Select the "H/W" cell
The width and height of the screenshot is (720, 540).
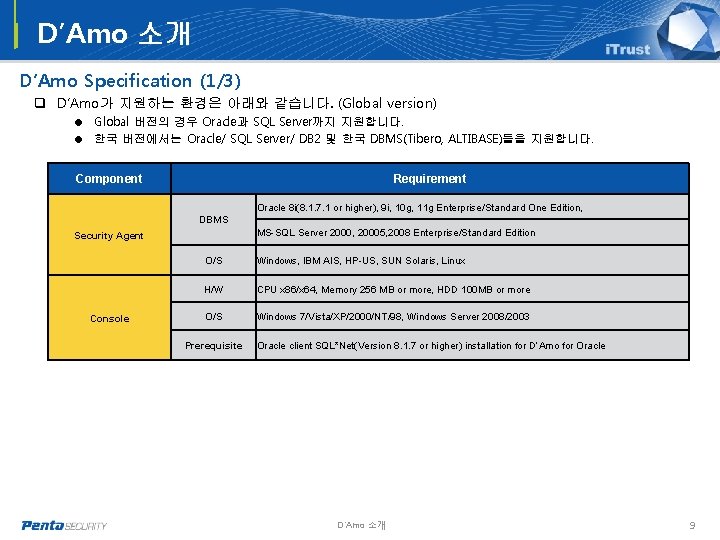[214, 289]
